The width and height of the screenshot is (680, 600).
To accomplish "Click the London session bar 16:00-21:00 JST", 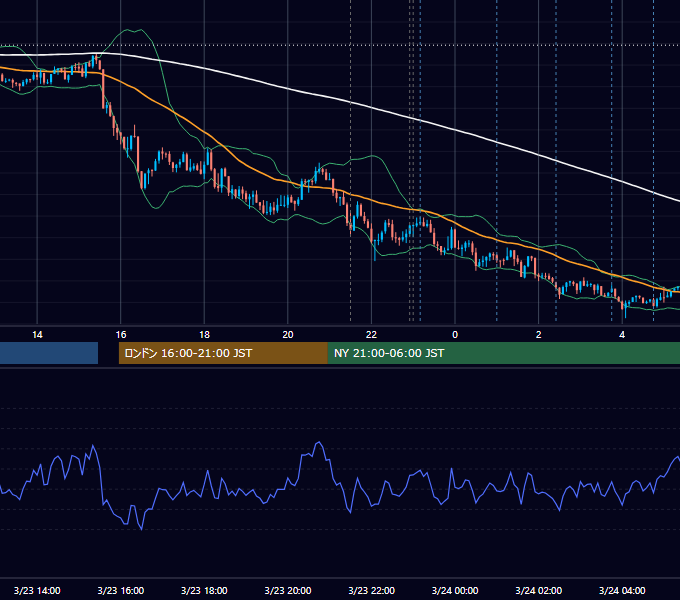I will [x=223, y=353].
